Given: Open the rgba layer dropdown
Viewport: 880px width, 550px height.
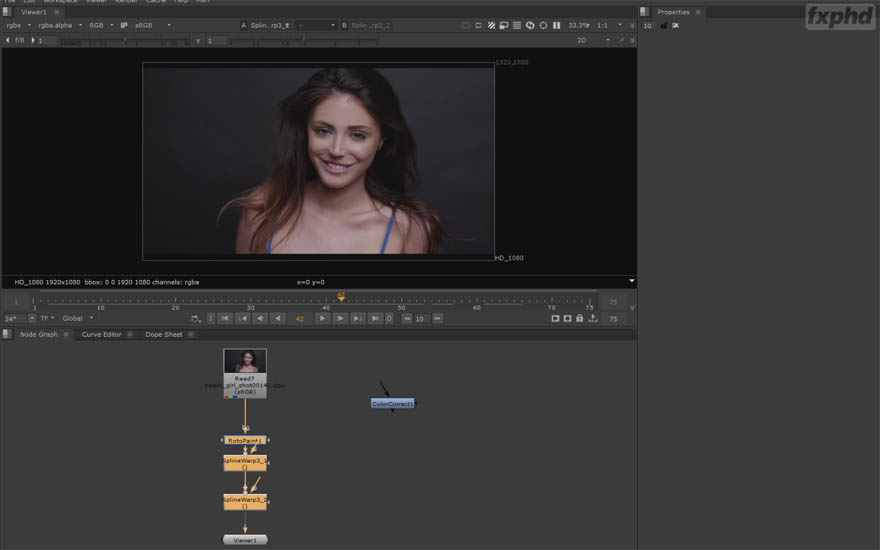Looking at the screenshot, I should pyautogui.click(x=19, y=25).
